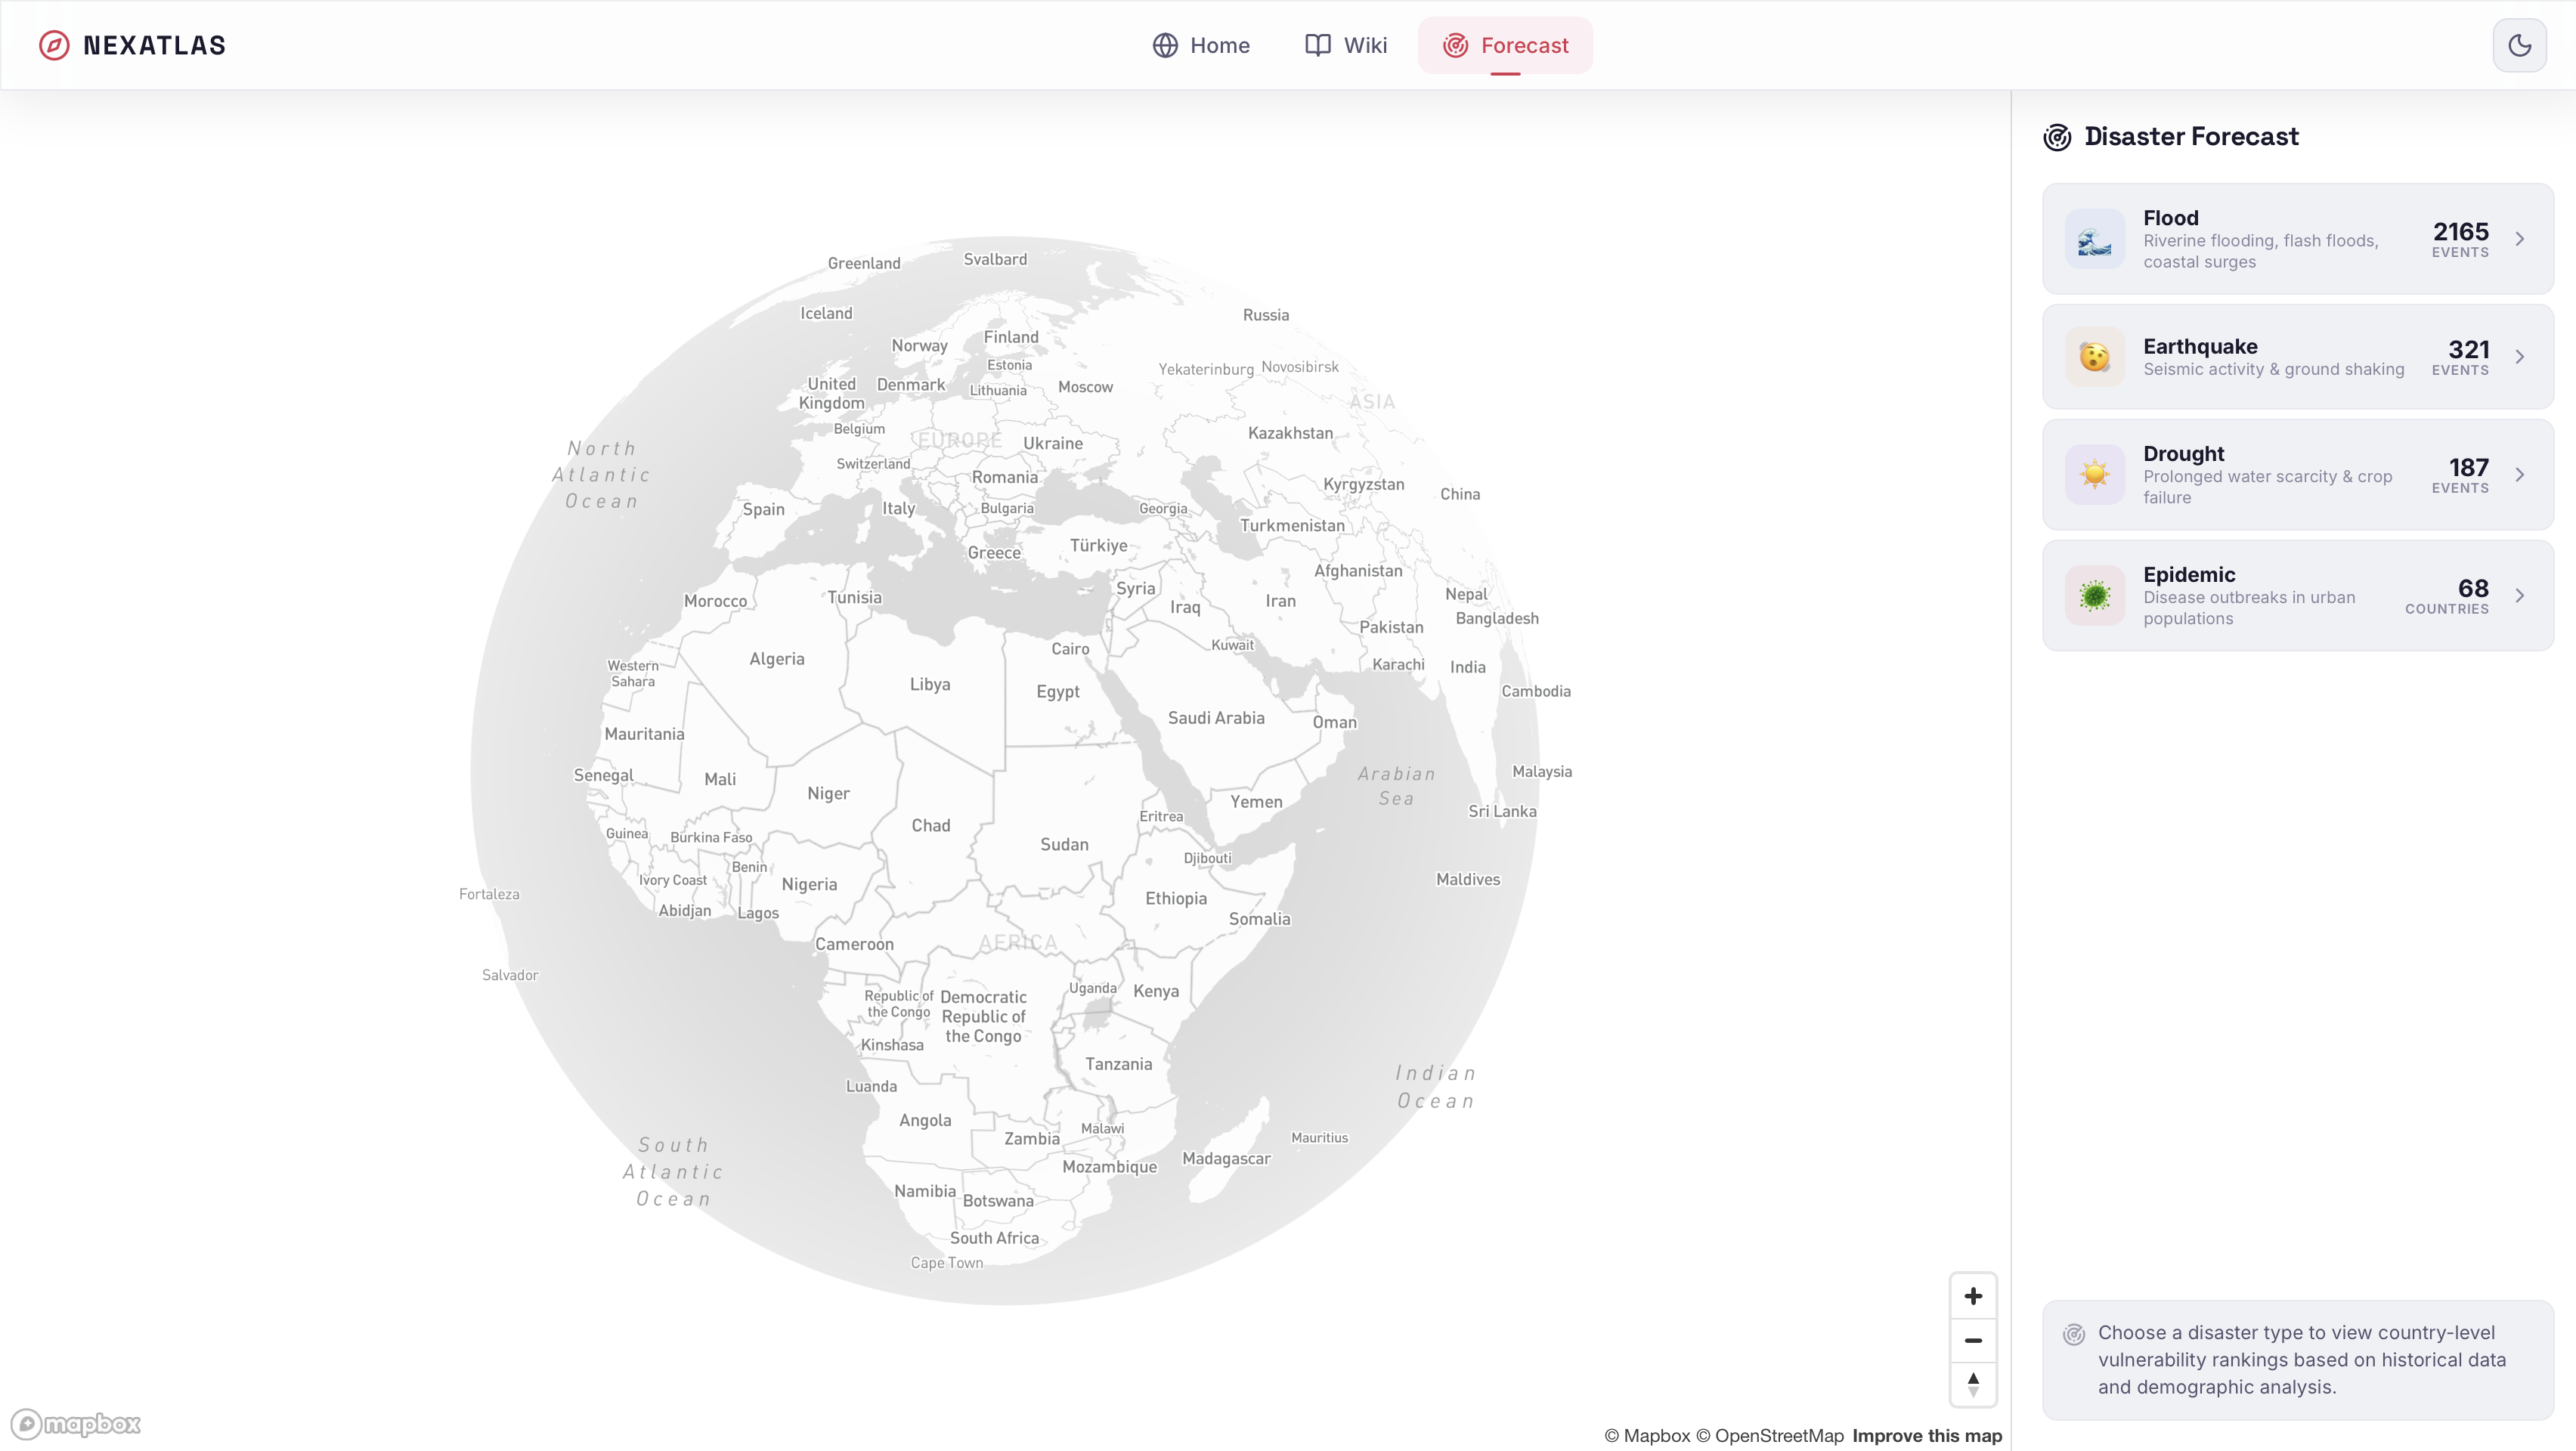
Task: Click the Drought sun emoji icon
Action: (2094, 475)
